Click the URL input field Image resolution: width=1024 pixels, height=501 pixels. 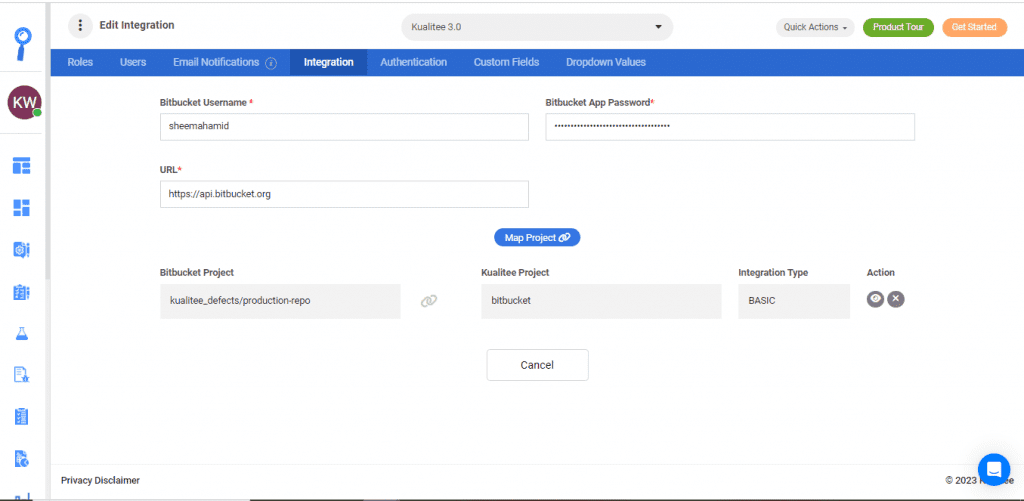(344, 194)
